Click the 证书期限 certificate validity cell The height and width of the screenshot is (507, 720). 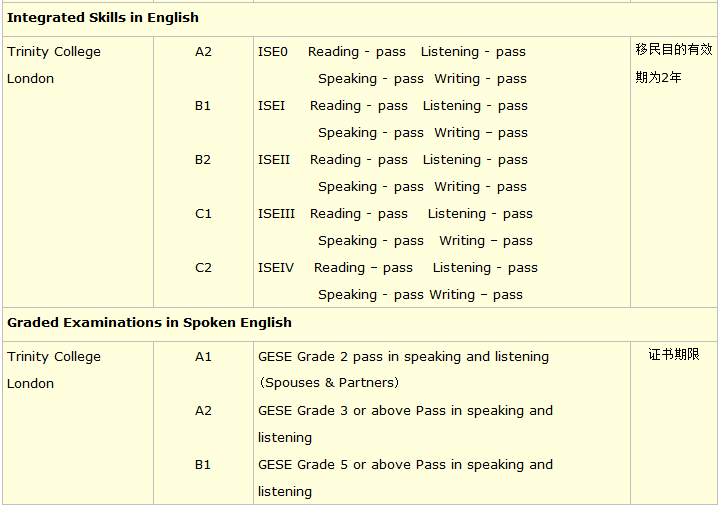pos(674,355)
